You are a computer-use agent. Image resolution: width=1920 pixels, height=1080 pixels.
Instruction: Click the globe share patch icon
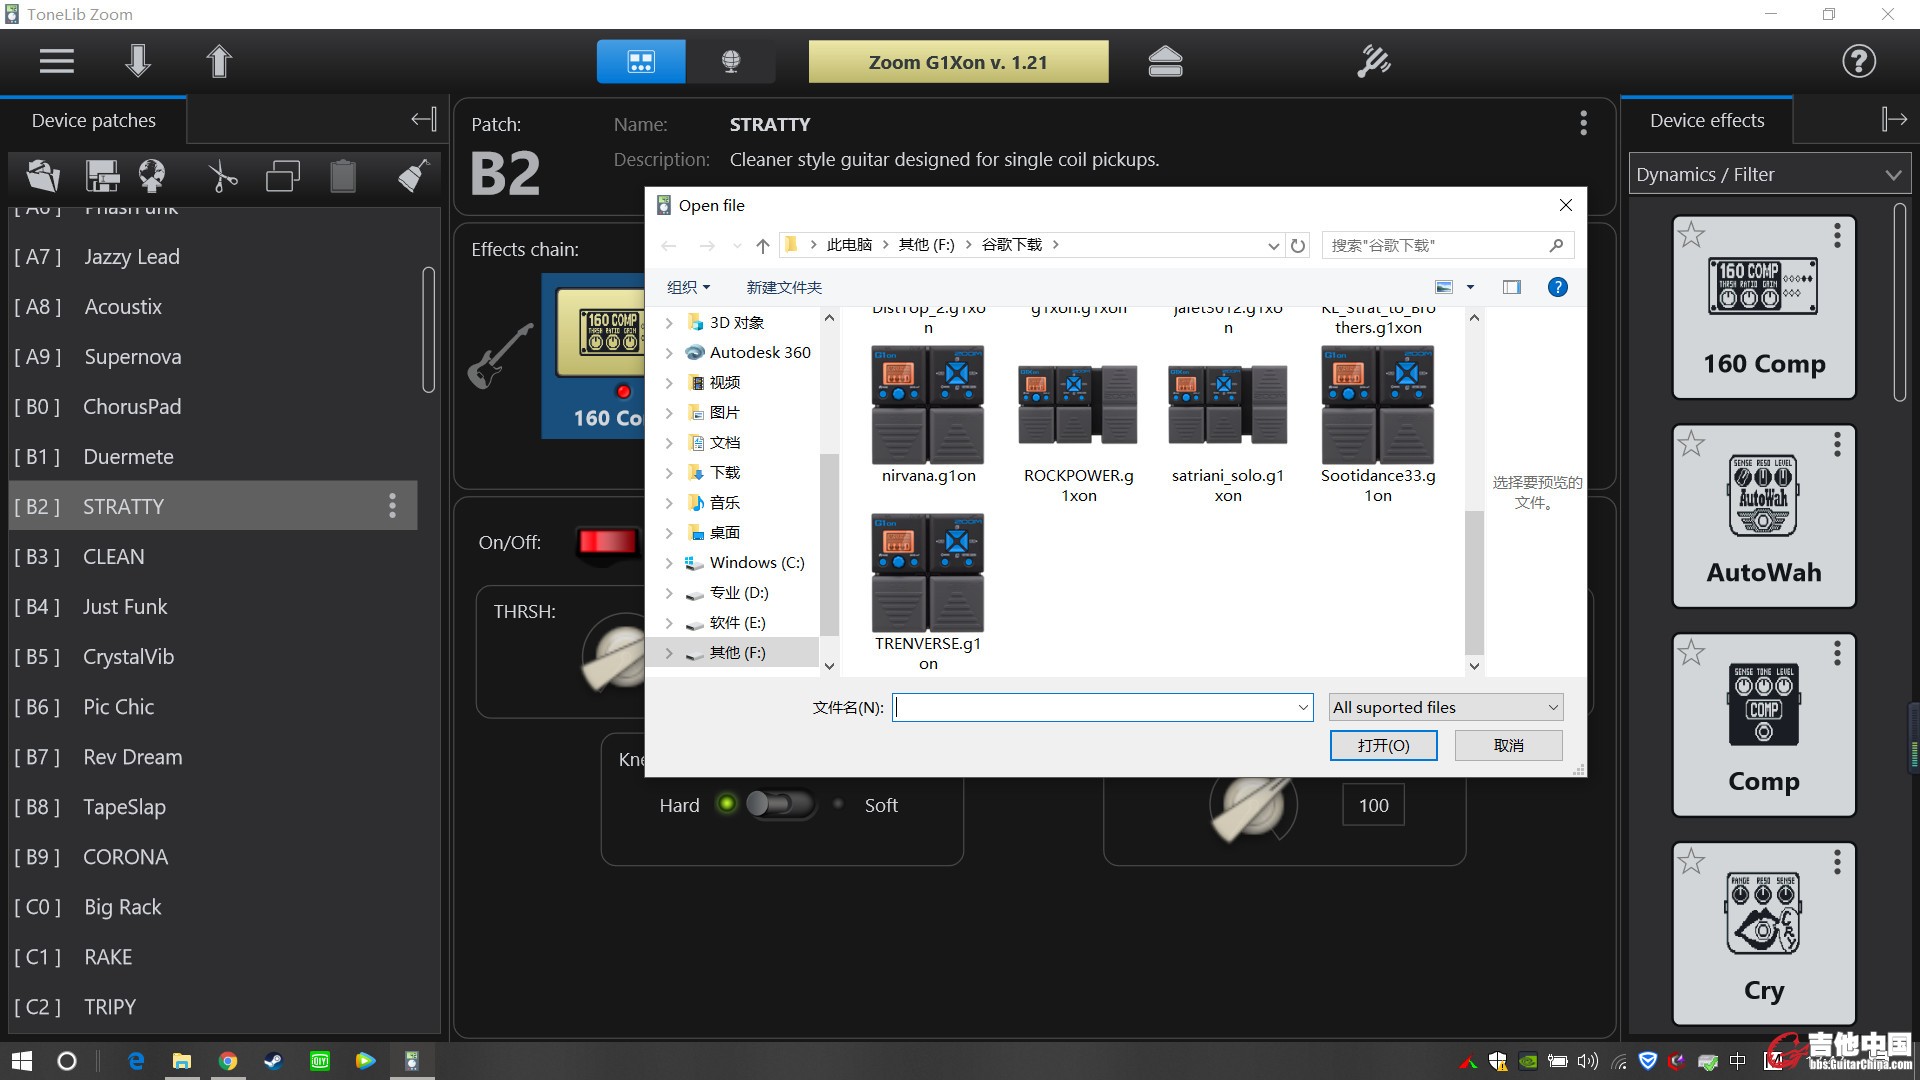point(152,176)
